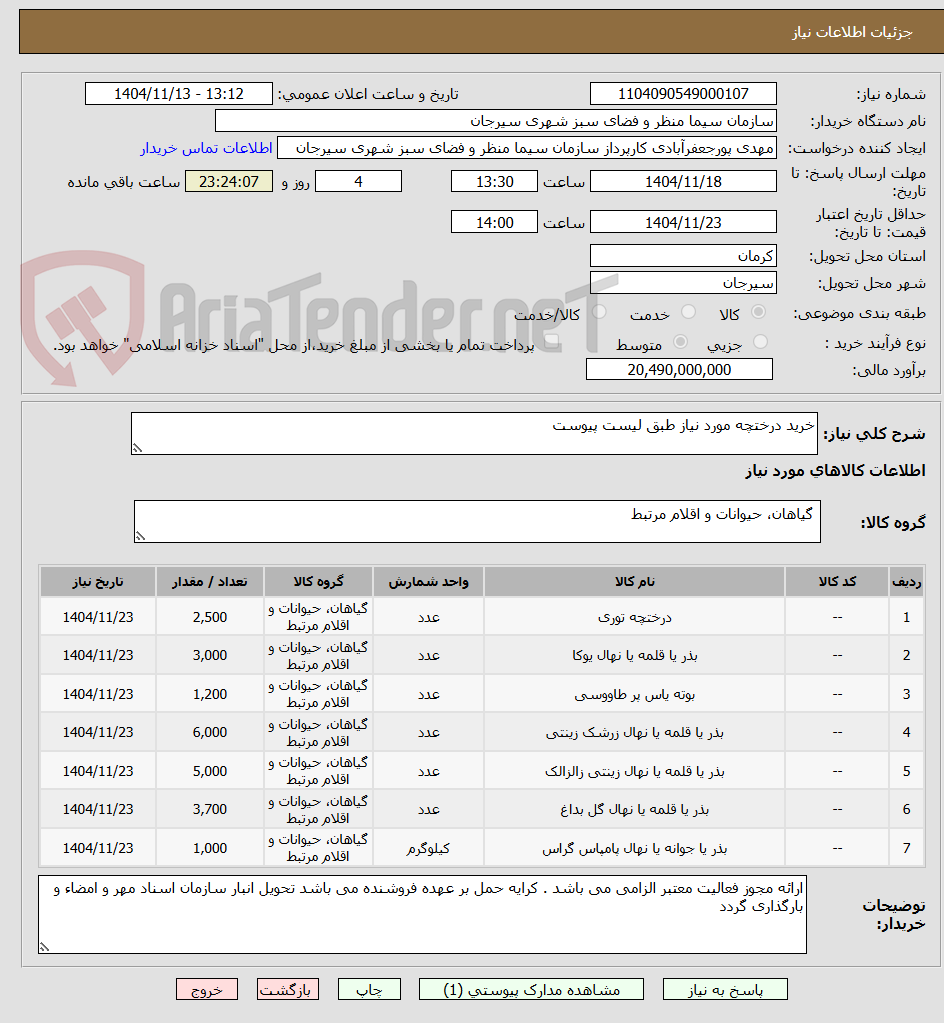Click the remaining days field showing 4
The image size is (944, 1023).
(358, 181)
